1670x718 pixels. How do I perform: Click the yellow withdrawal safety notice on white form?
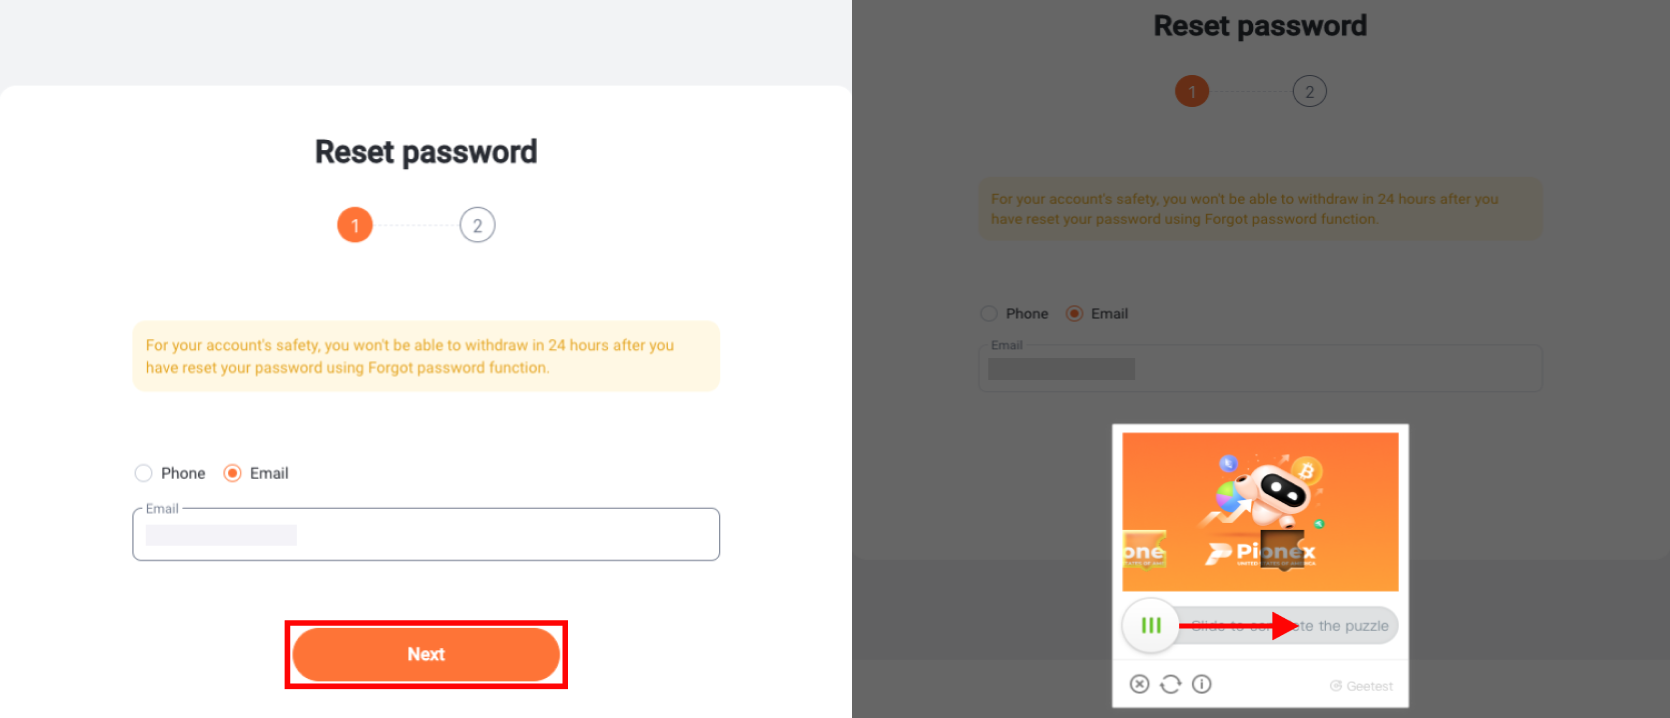pyautogui.click(x=426, y=356)
